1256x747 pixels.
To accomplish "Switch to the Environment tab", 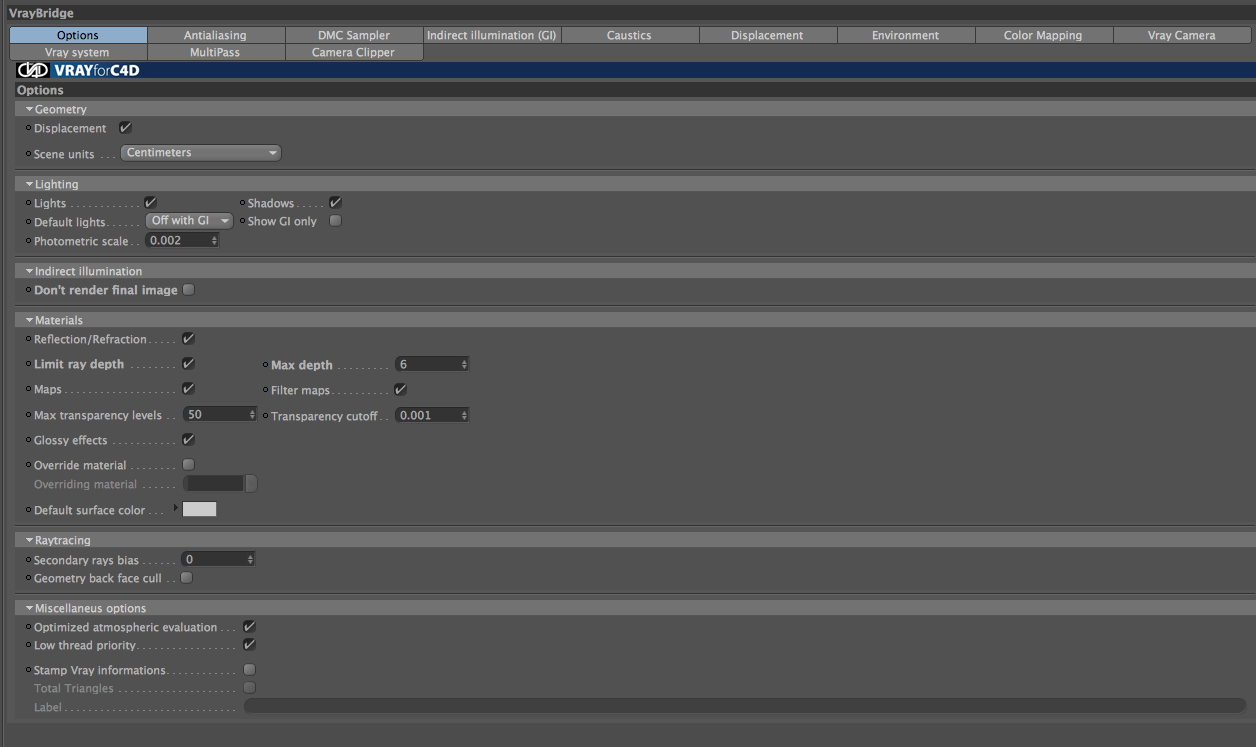I will pyautogui.click(x=905, y=35).
